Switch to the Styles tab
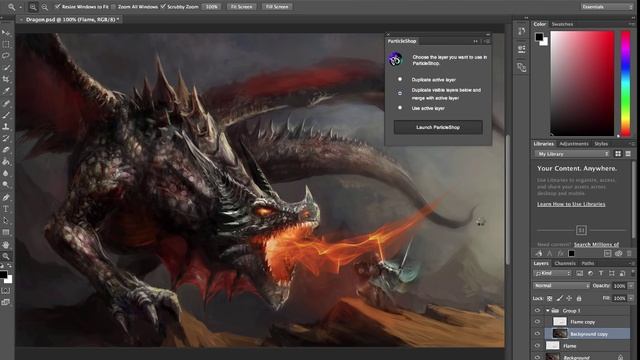Screen dimensions: 640x360 [601, 144]
